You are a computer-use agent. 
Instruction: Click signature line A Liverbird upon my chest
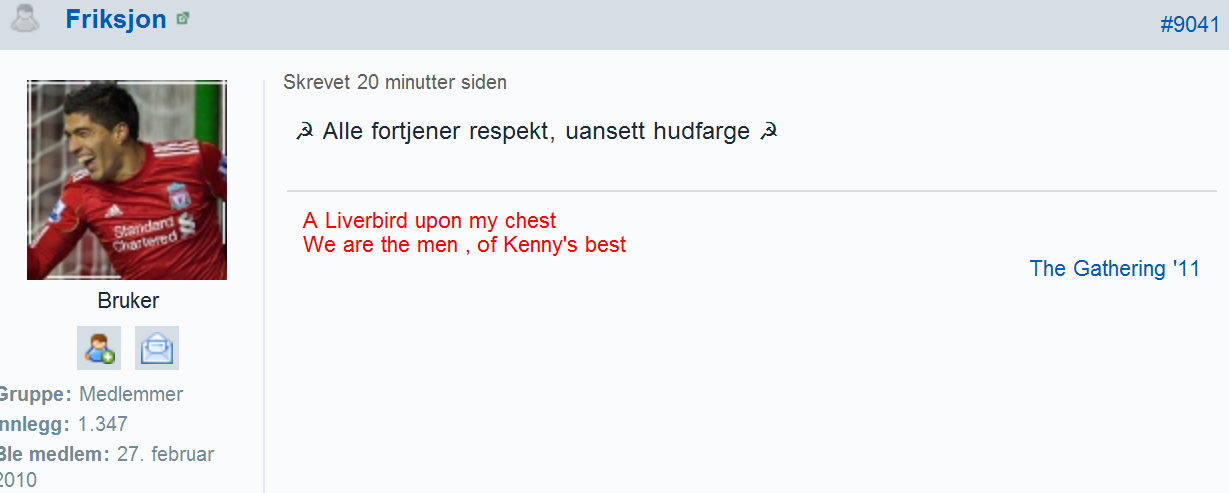[x=429, y=220]
